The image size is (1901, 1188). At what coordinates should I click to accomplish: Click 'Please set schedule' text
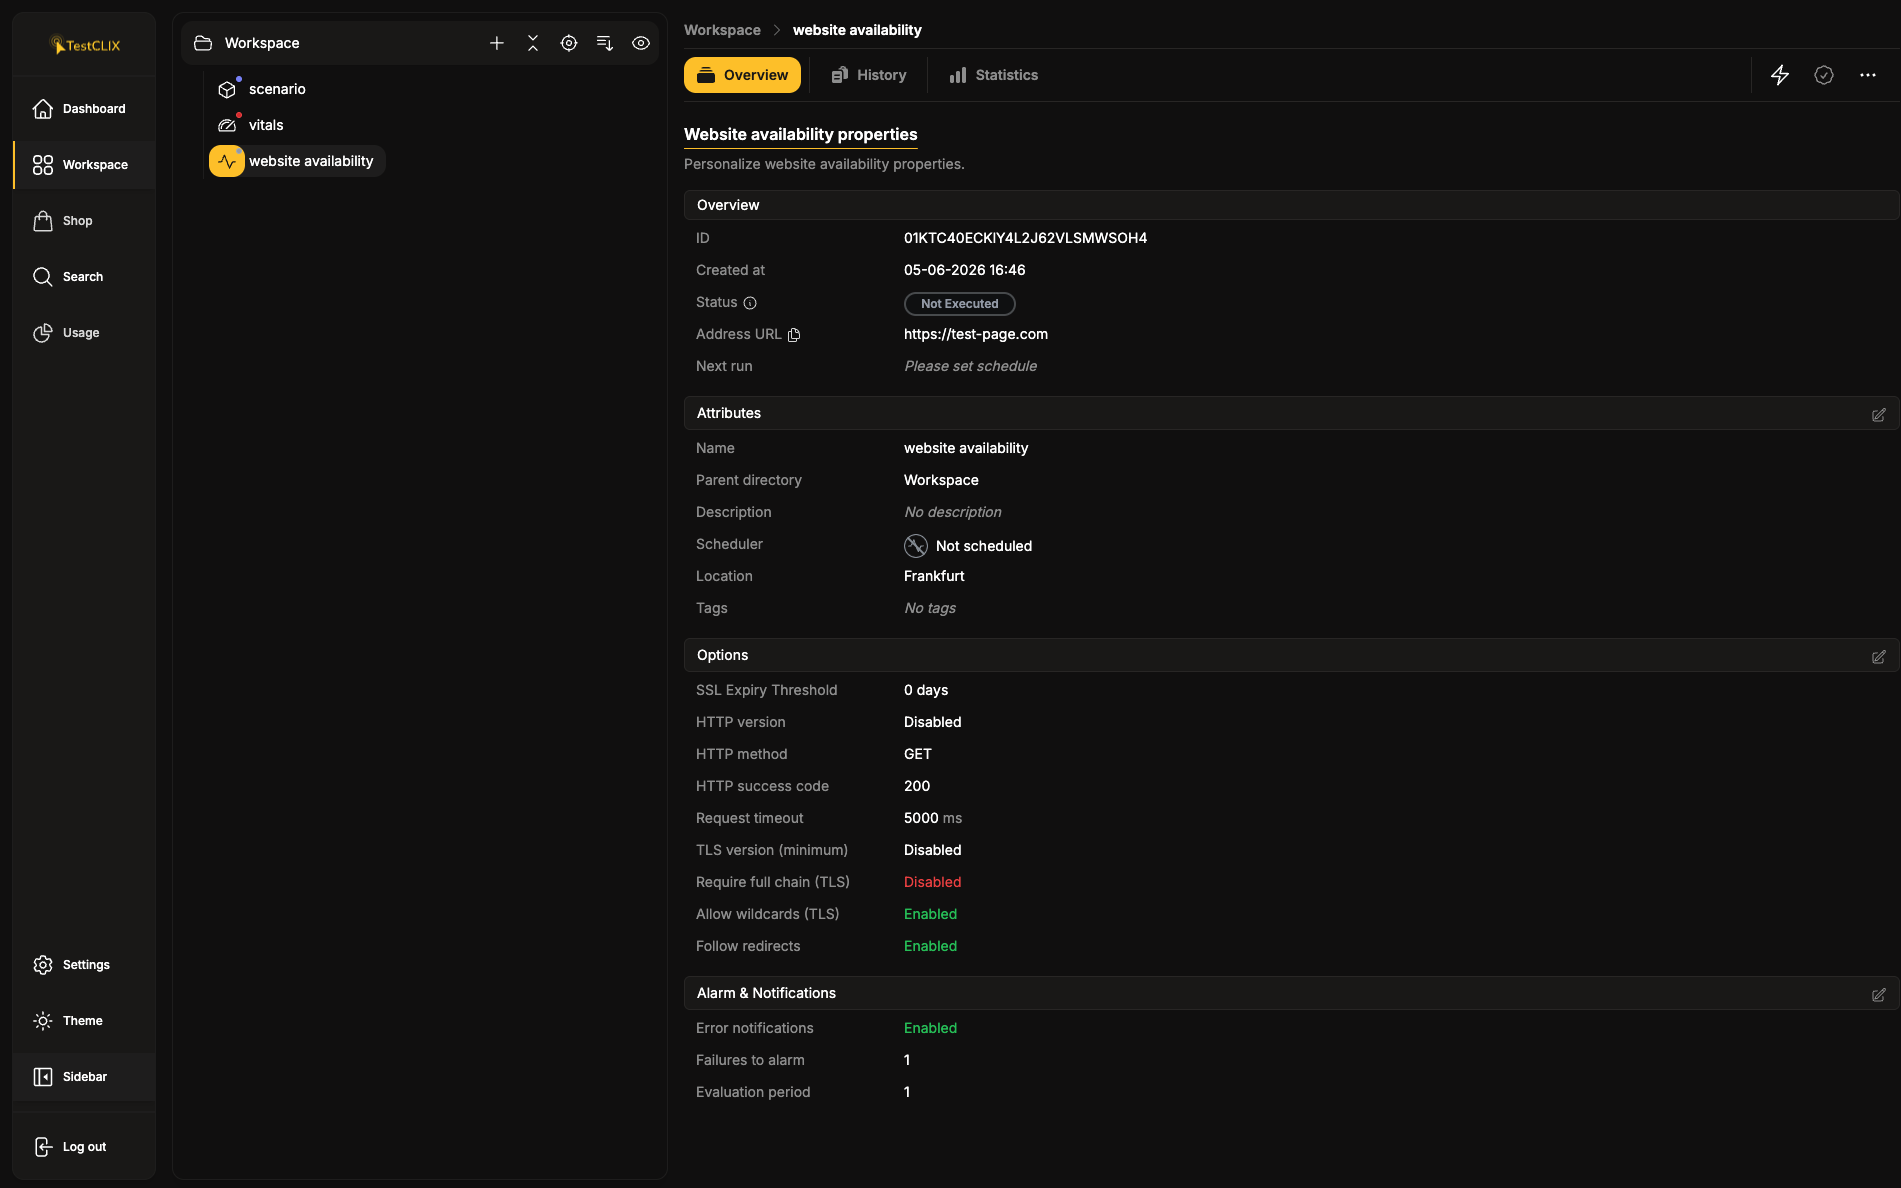click(970, 366)
